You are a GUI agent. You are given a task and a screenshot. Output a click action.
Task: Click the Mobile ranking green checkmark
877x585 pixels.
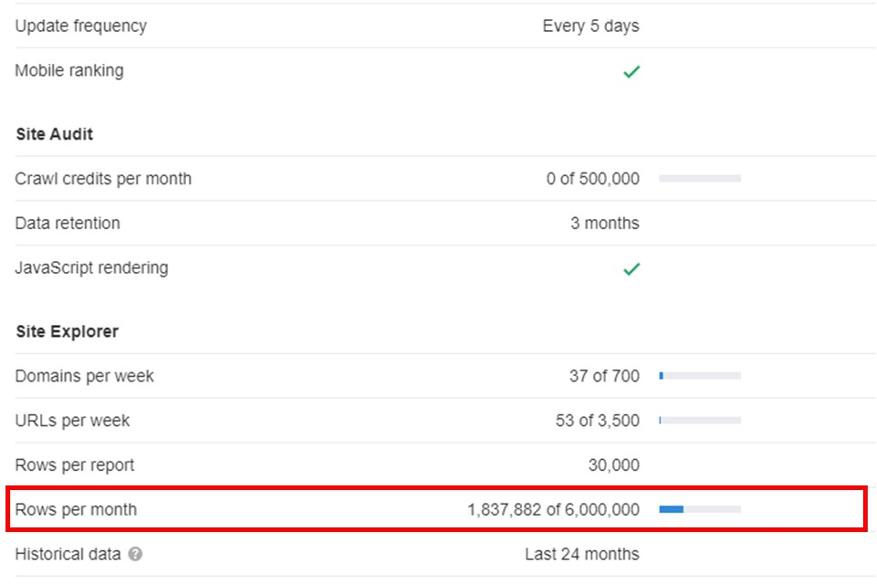pyautogui.click(x=631, y=72)
